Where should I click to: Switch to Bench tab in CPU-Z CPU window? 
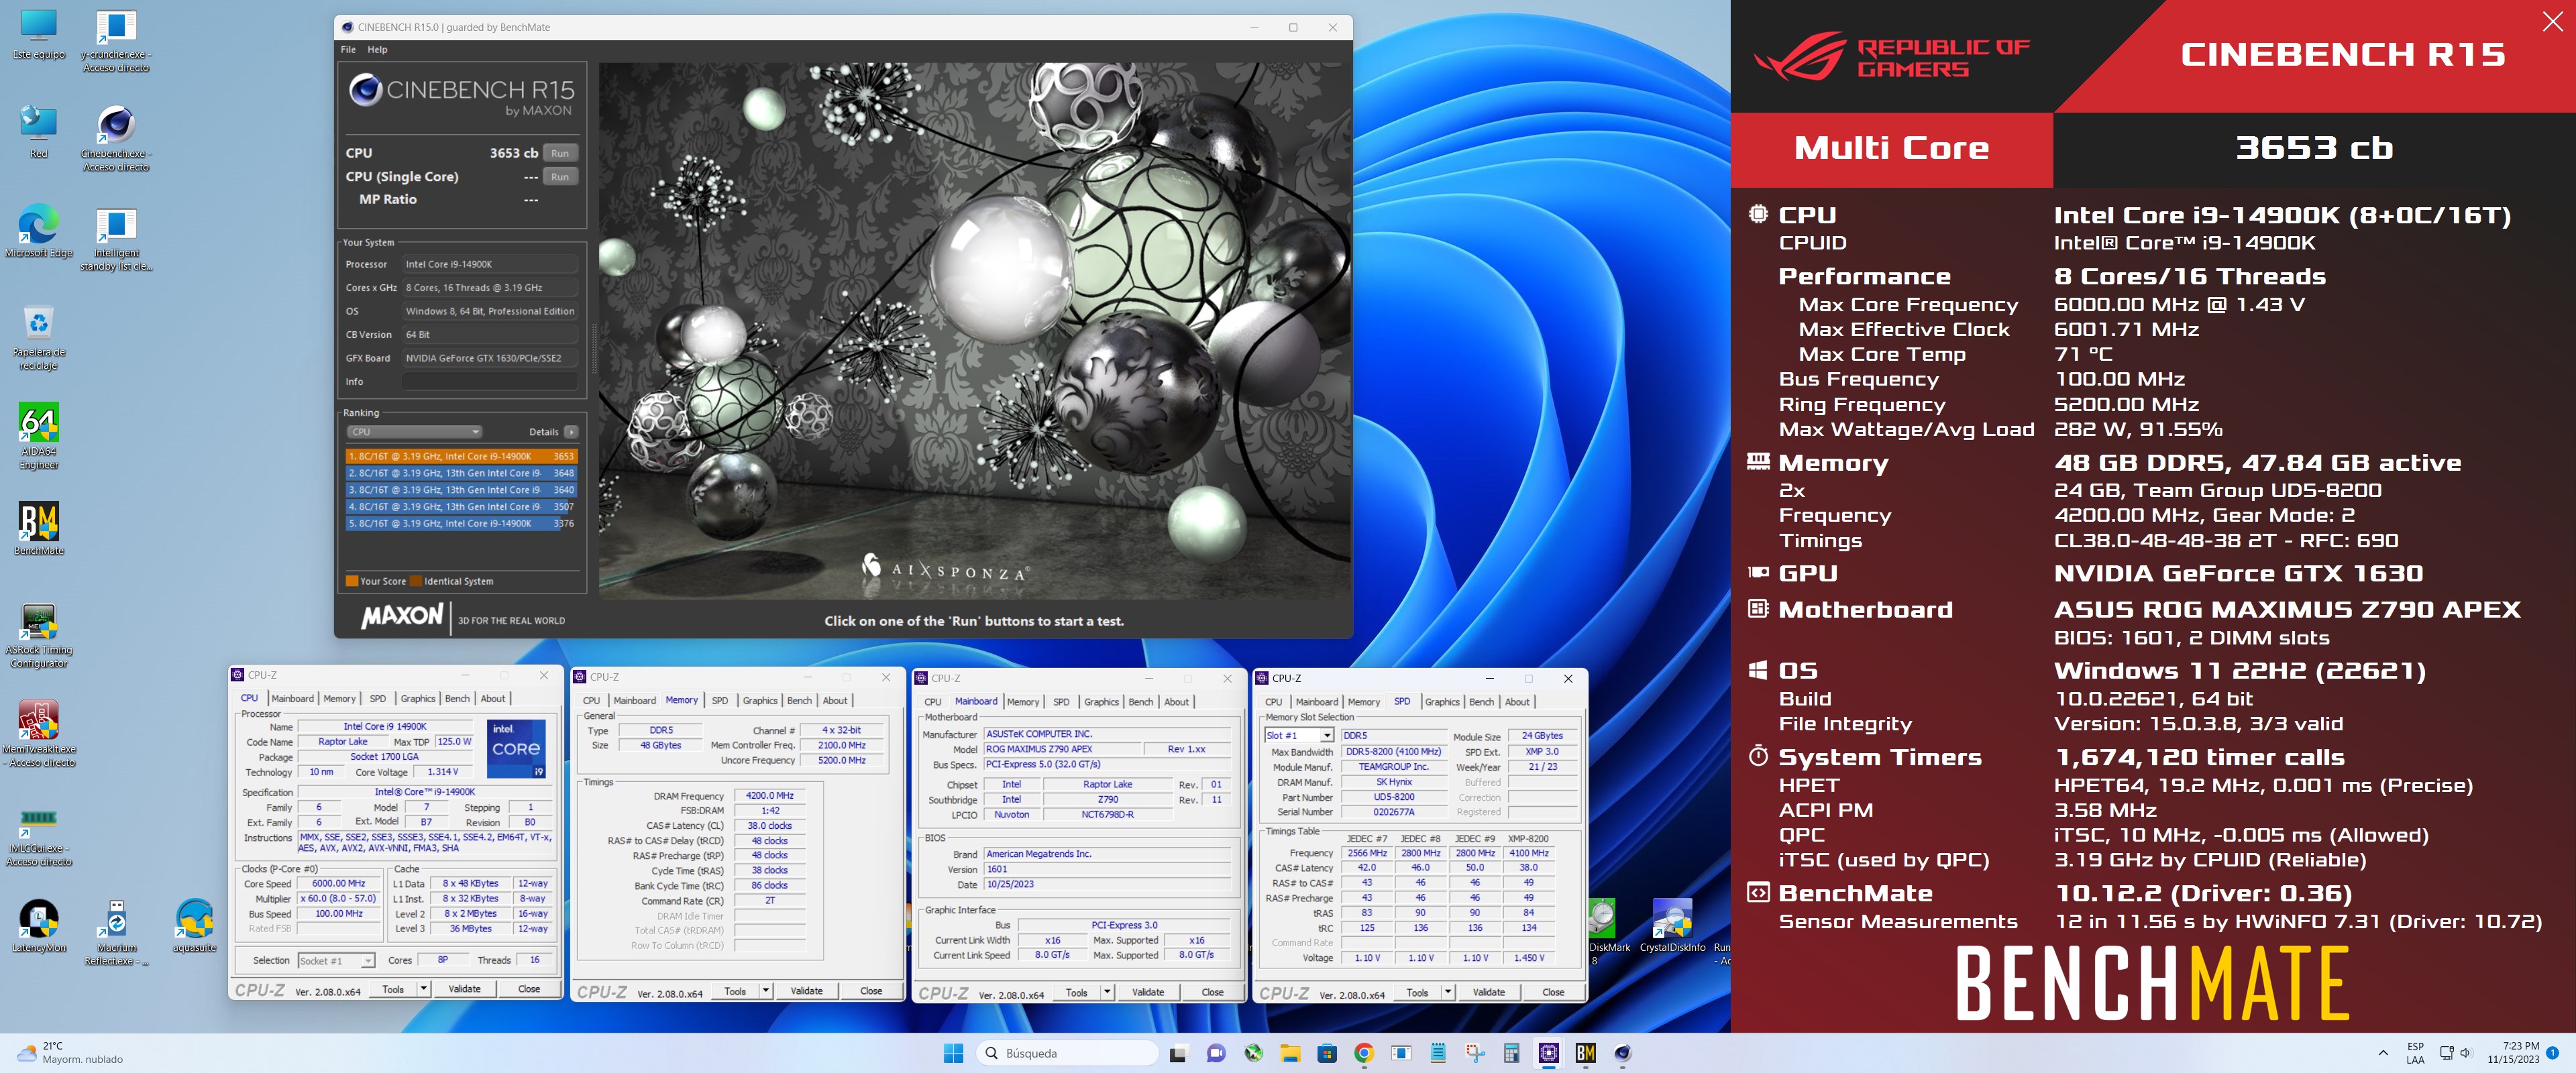point(457,699)
